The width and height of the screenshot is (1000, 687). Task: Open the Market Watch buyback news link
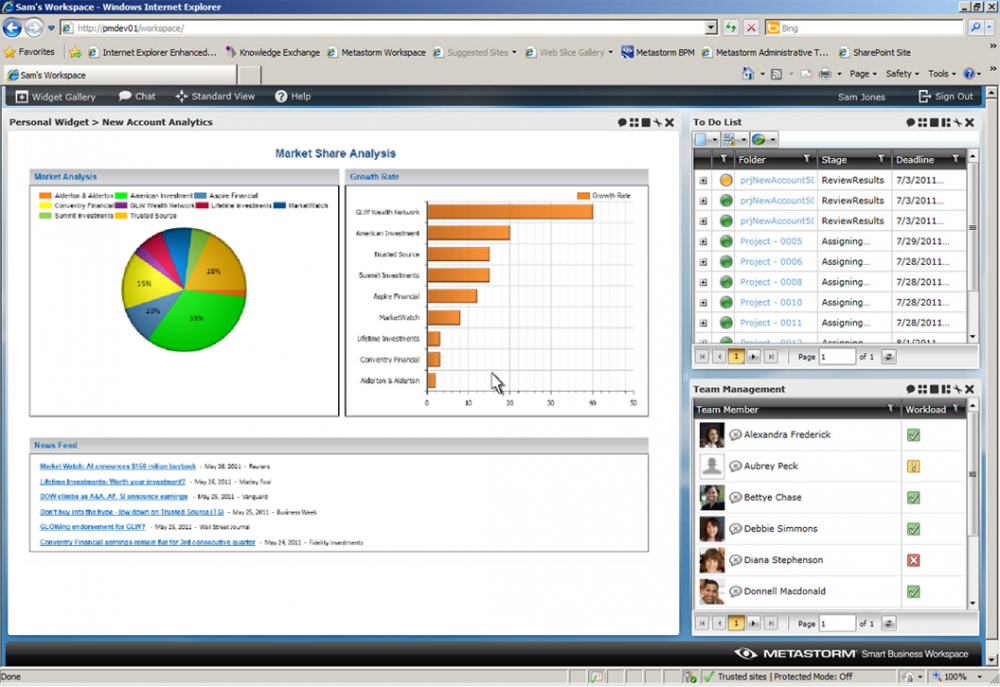118,466
